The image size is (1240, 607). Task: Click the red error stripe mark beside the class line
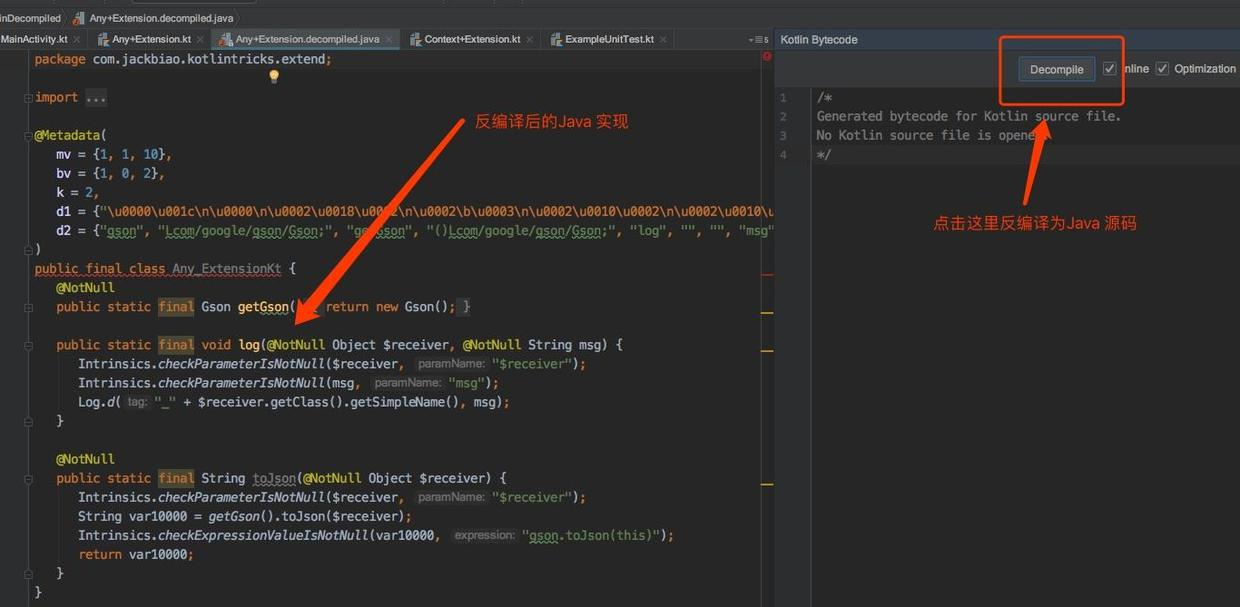click(767, 274)
